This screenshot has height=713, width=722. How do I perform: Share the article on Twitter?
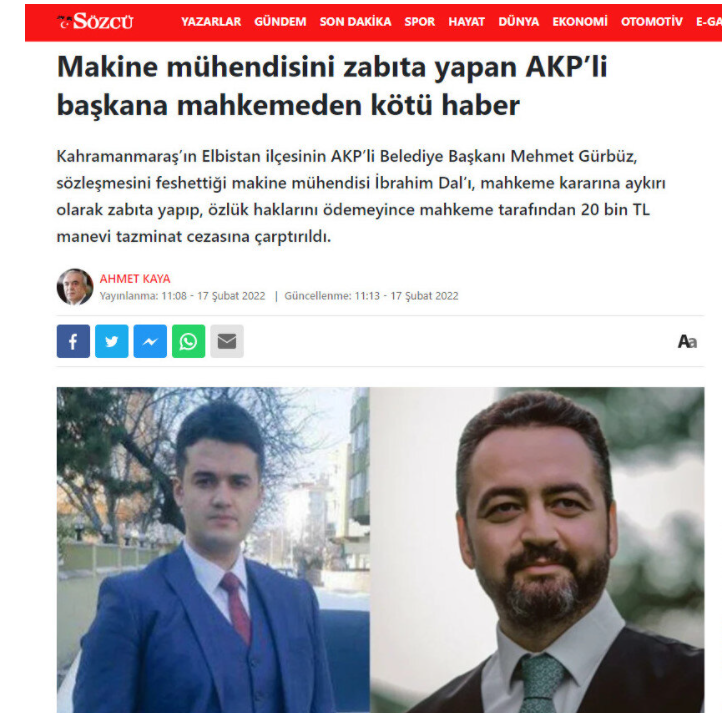coord(111,341)
